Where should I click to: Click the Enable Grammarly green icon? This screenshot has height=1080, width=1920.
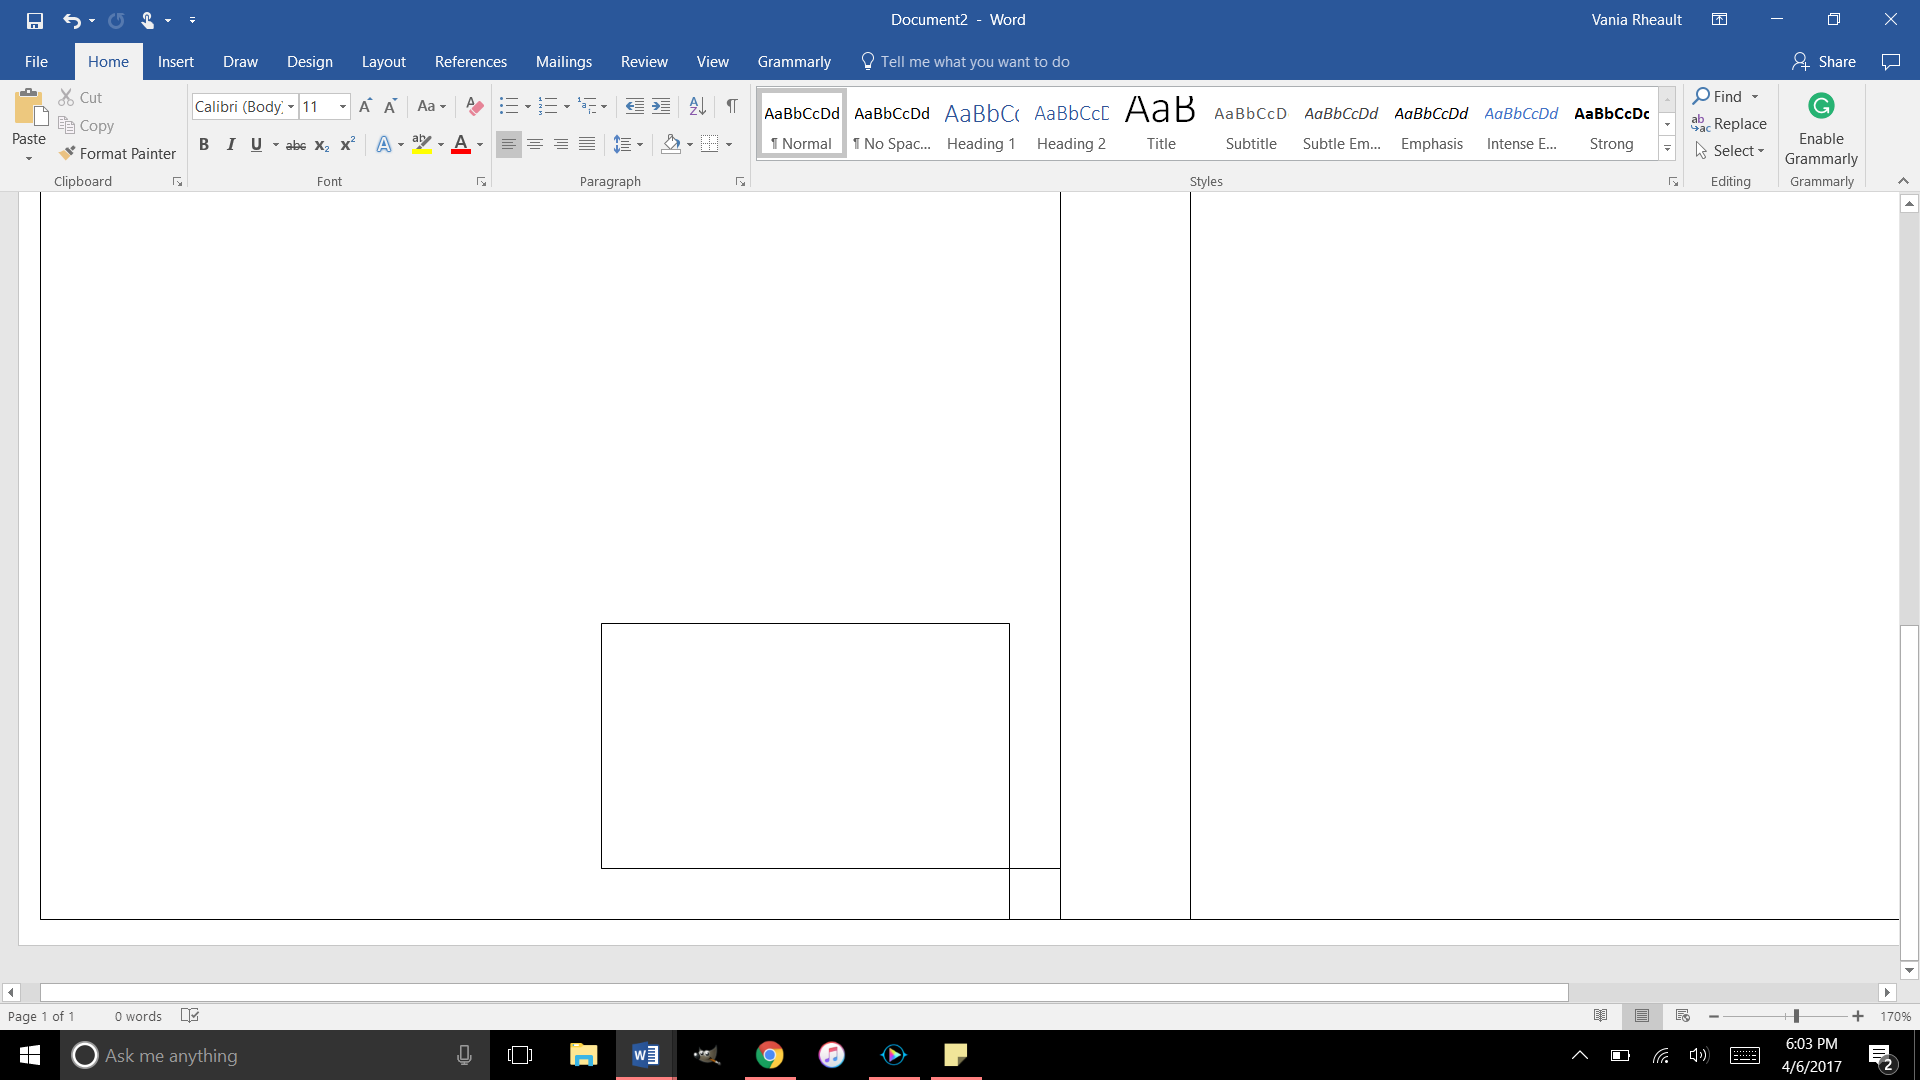coord(1821,105)
